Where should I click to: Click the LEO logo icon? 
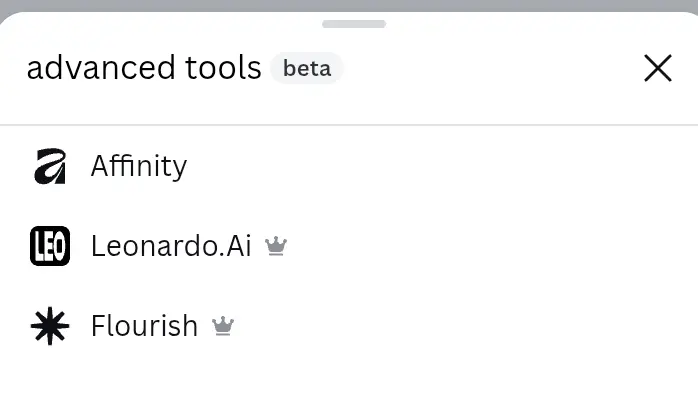point(50,246)
